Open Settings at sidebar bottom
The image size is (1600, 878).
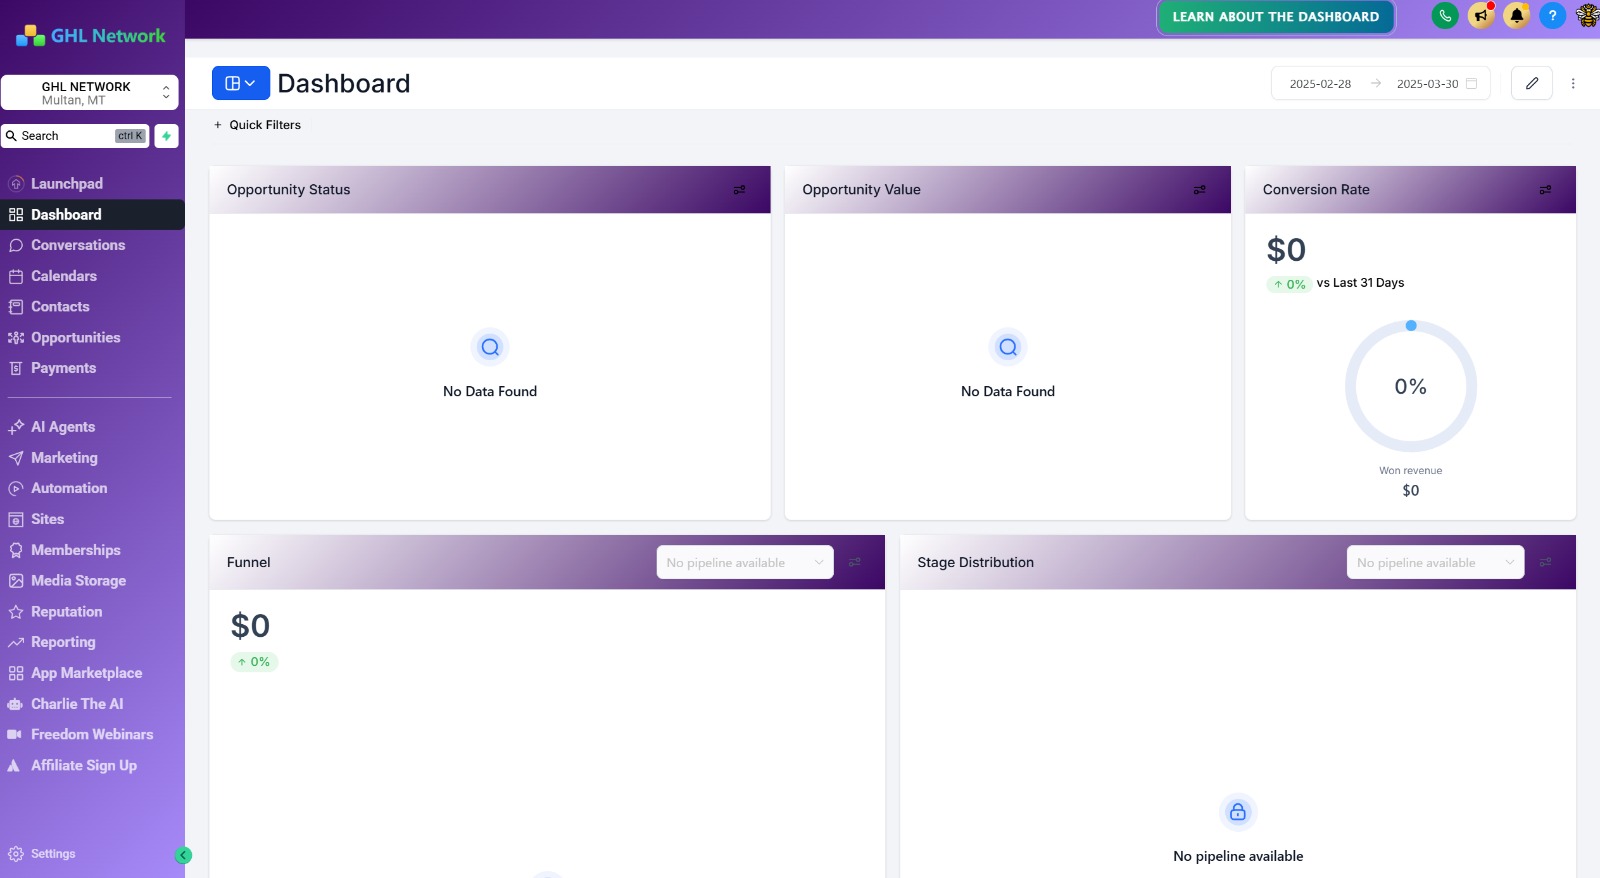[x=42, y=854]
